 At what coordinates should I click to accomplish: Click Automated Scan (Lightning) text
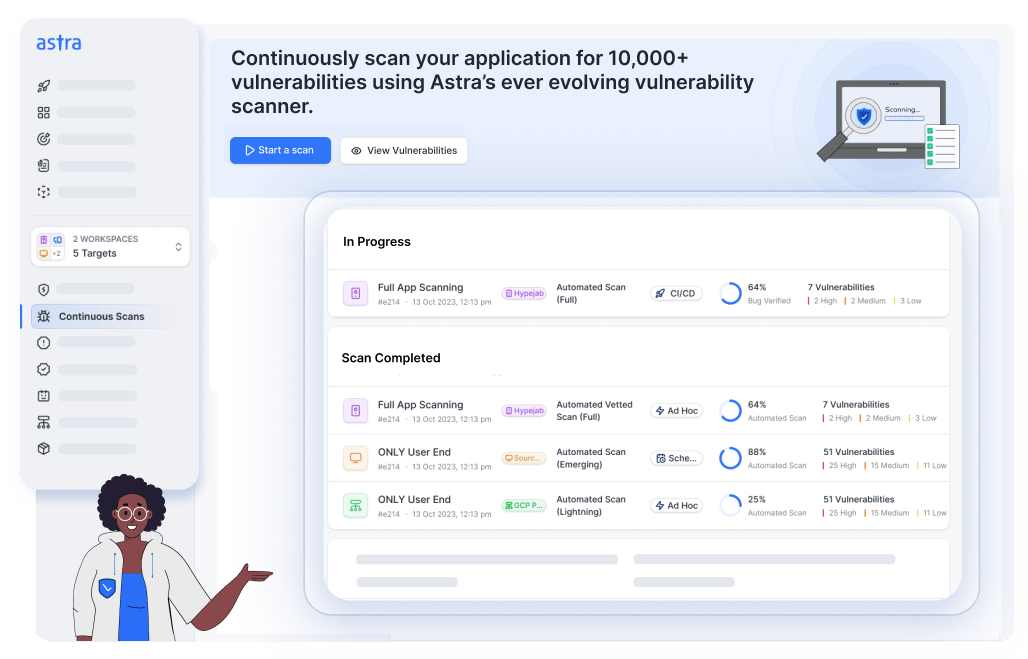click(x=591, y=506)
